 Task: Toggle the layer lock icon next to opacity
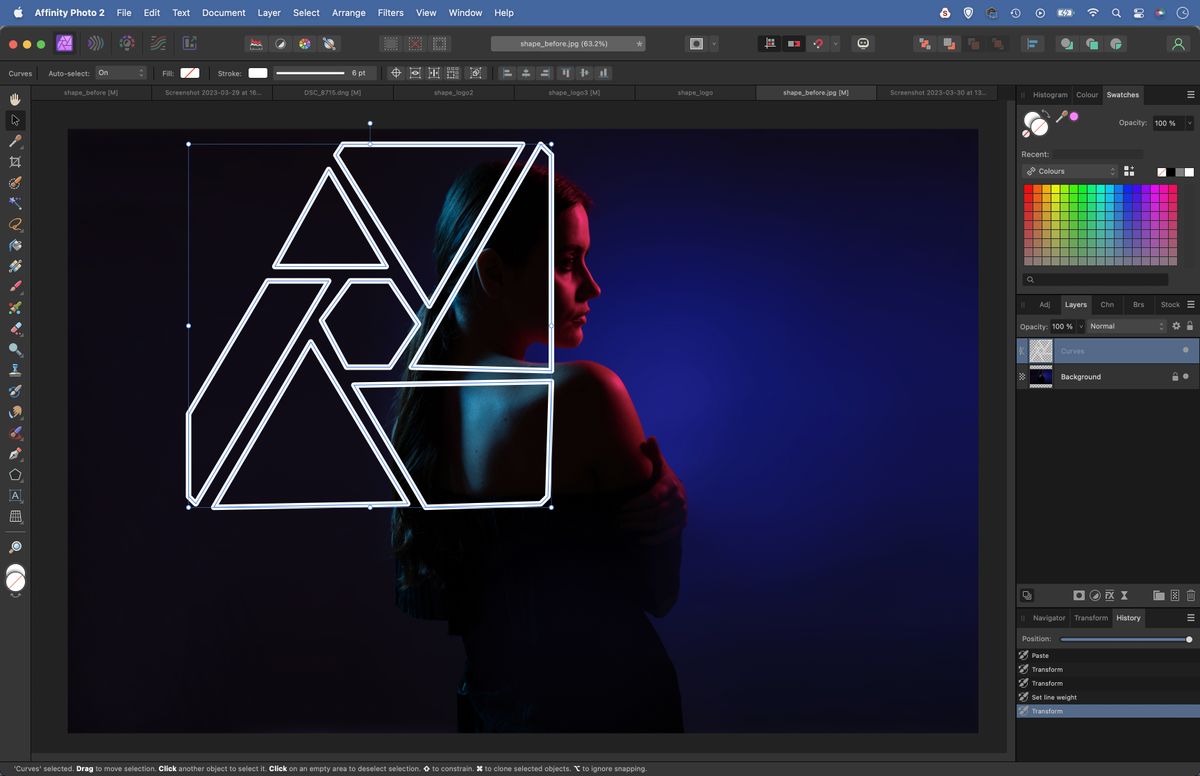[x=1190, y=326]
